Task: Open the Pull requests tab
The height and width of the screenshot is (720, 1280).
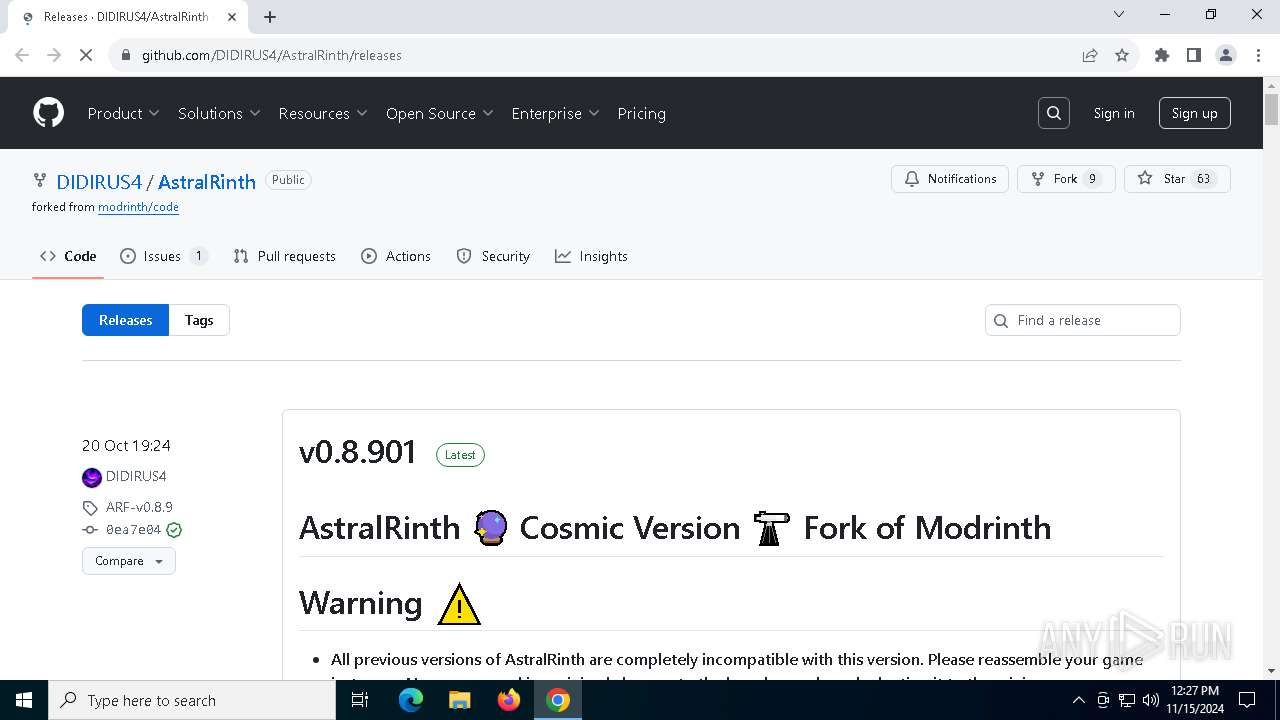Action: (x=284, y=256)
